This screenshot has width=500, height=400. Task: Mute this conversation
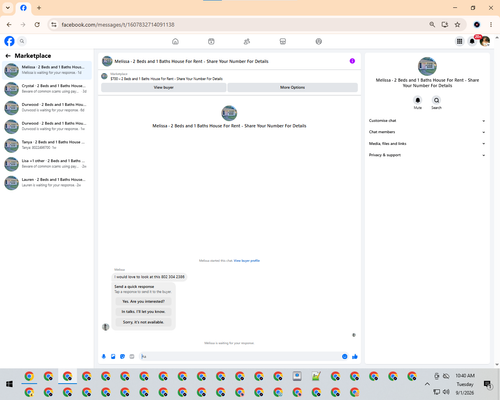click(418, 100)
